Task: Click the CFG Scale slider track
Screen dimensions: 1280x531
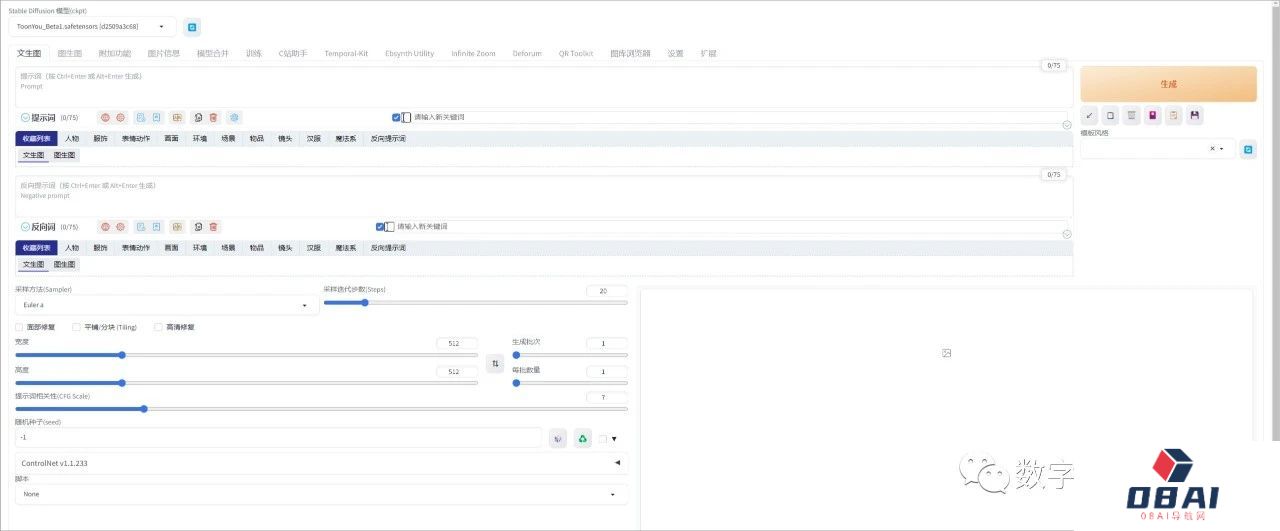Action: tap(320, 408)
